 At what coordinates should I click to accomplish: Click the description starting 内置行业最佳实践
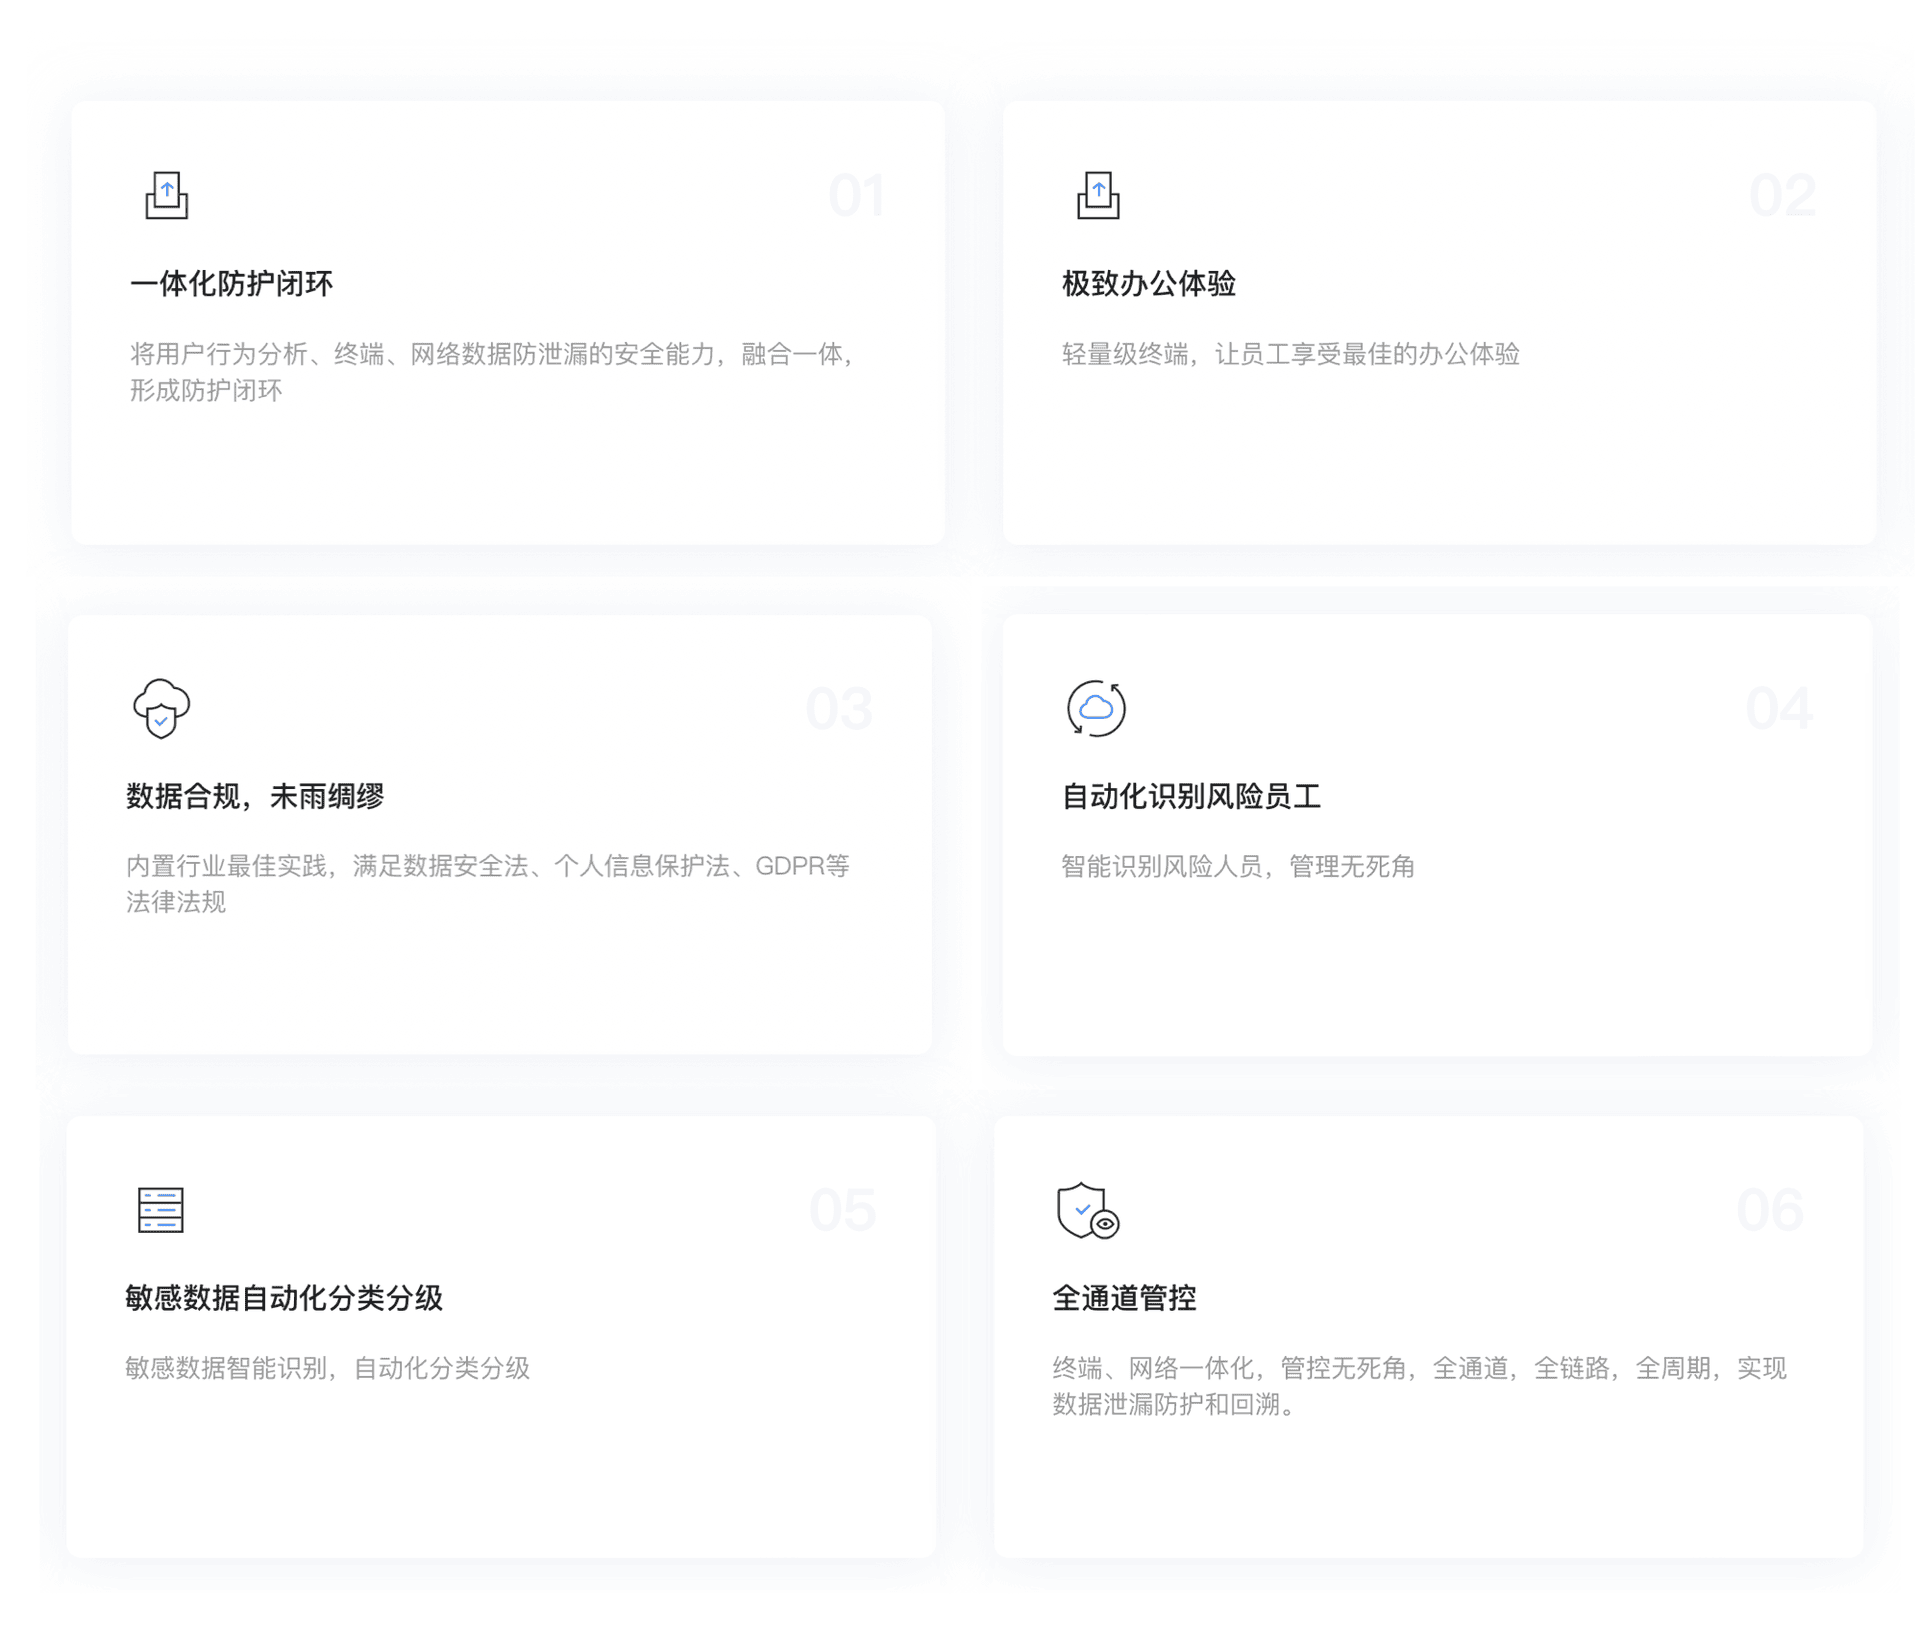(488, 884)
